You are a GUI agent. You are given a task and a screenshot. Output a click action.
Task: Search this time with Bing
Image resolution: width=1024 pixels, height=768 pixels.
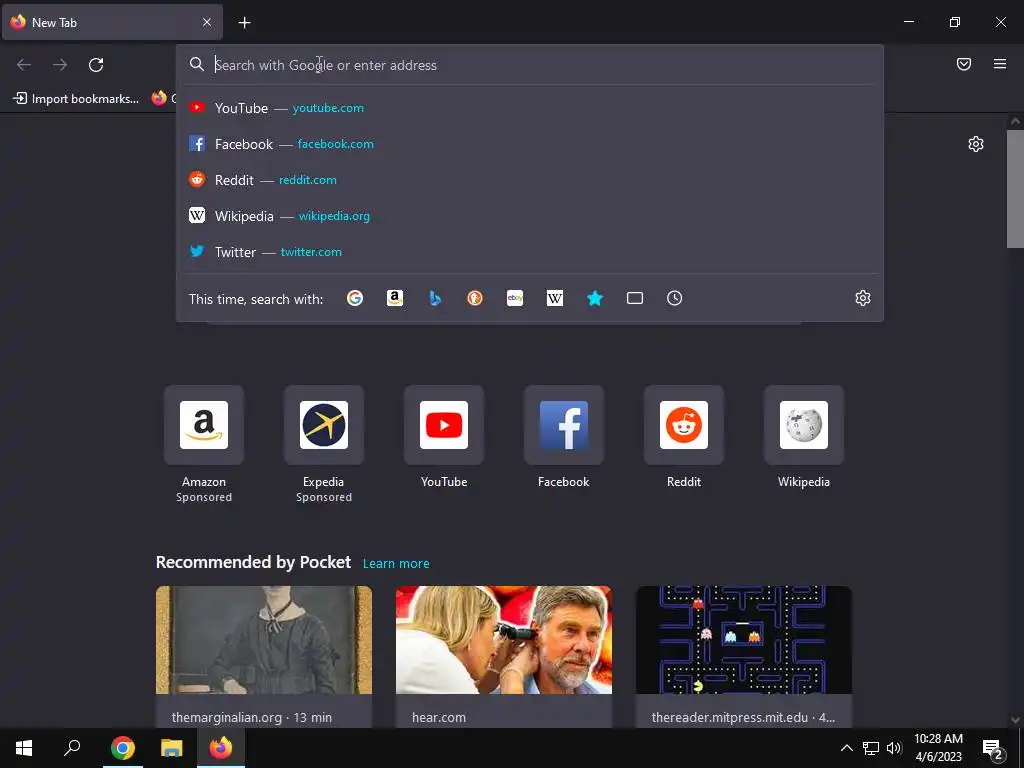435,298
